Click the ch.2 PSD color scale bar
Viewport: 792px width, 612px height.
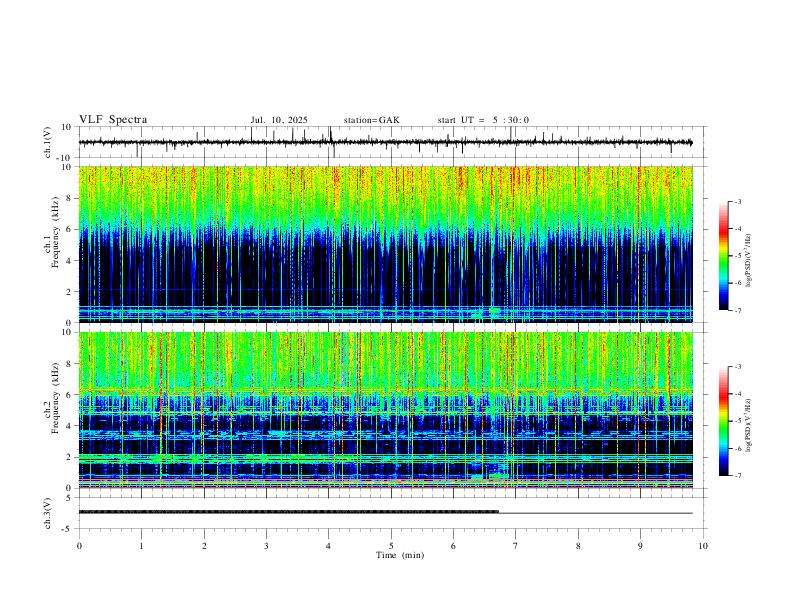(x=723, y=421)
